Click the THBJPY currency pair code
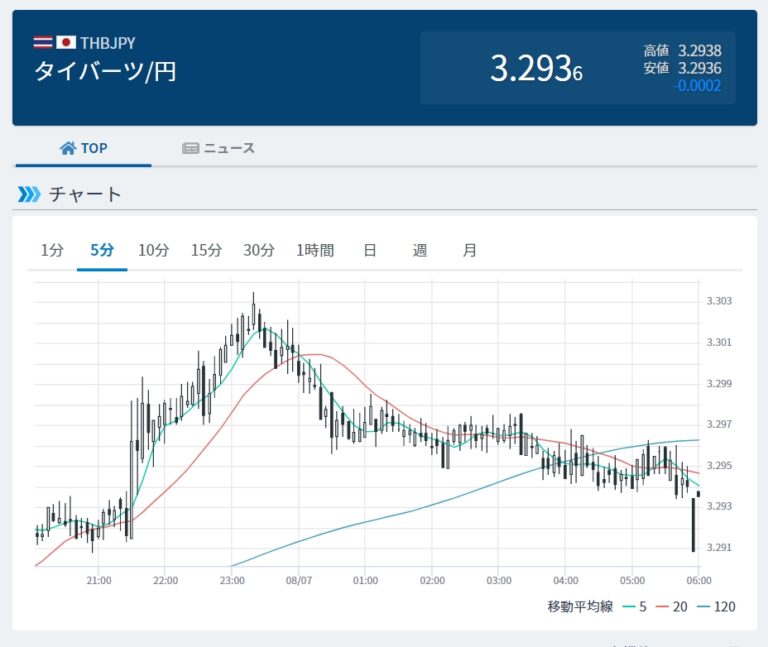This screenshot has width=768, height=647. coord(108,43)
